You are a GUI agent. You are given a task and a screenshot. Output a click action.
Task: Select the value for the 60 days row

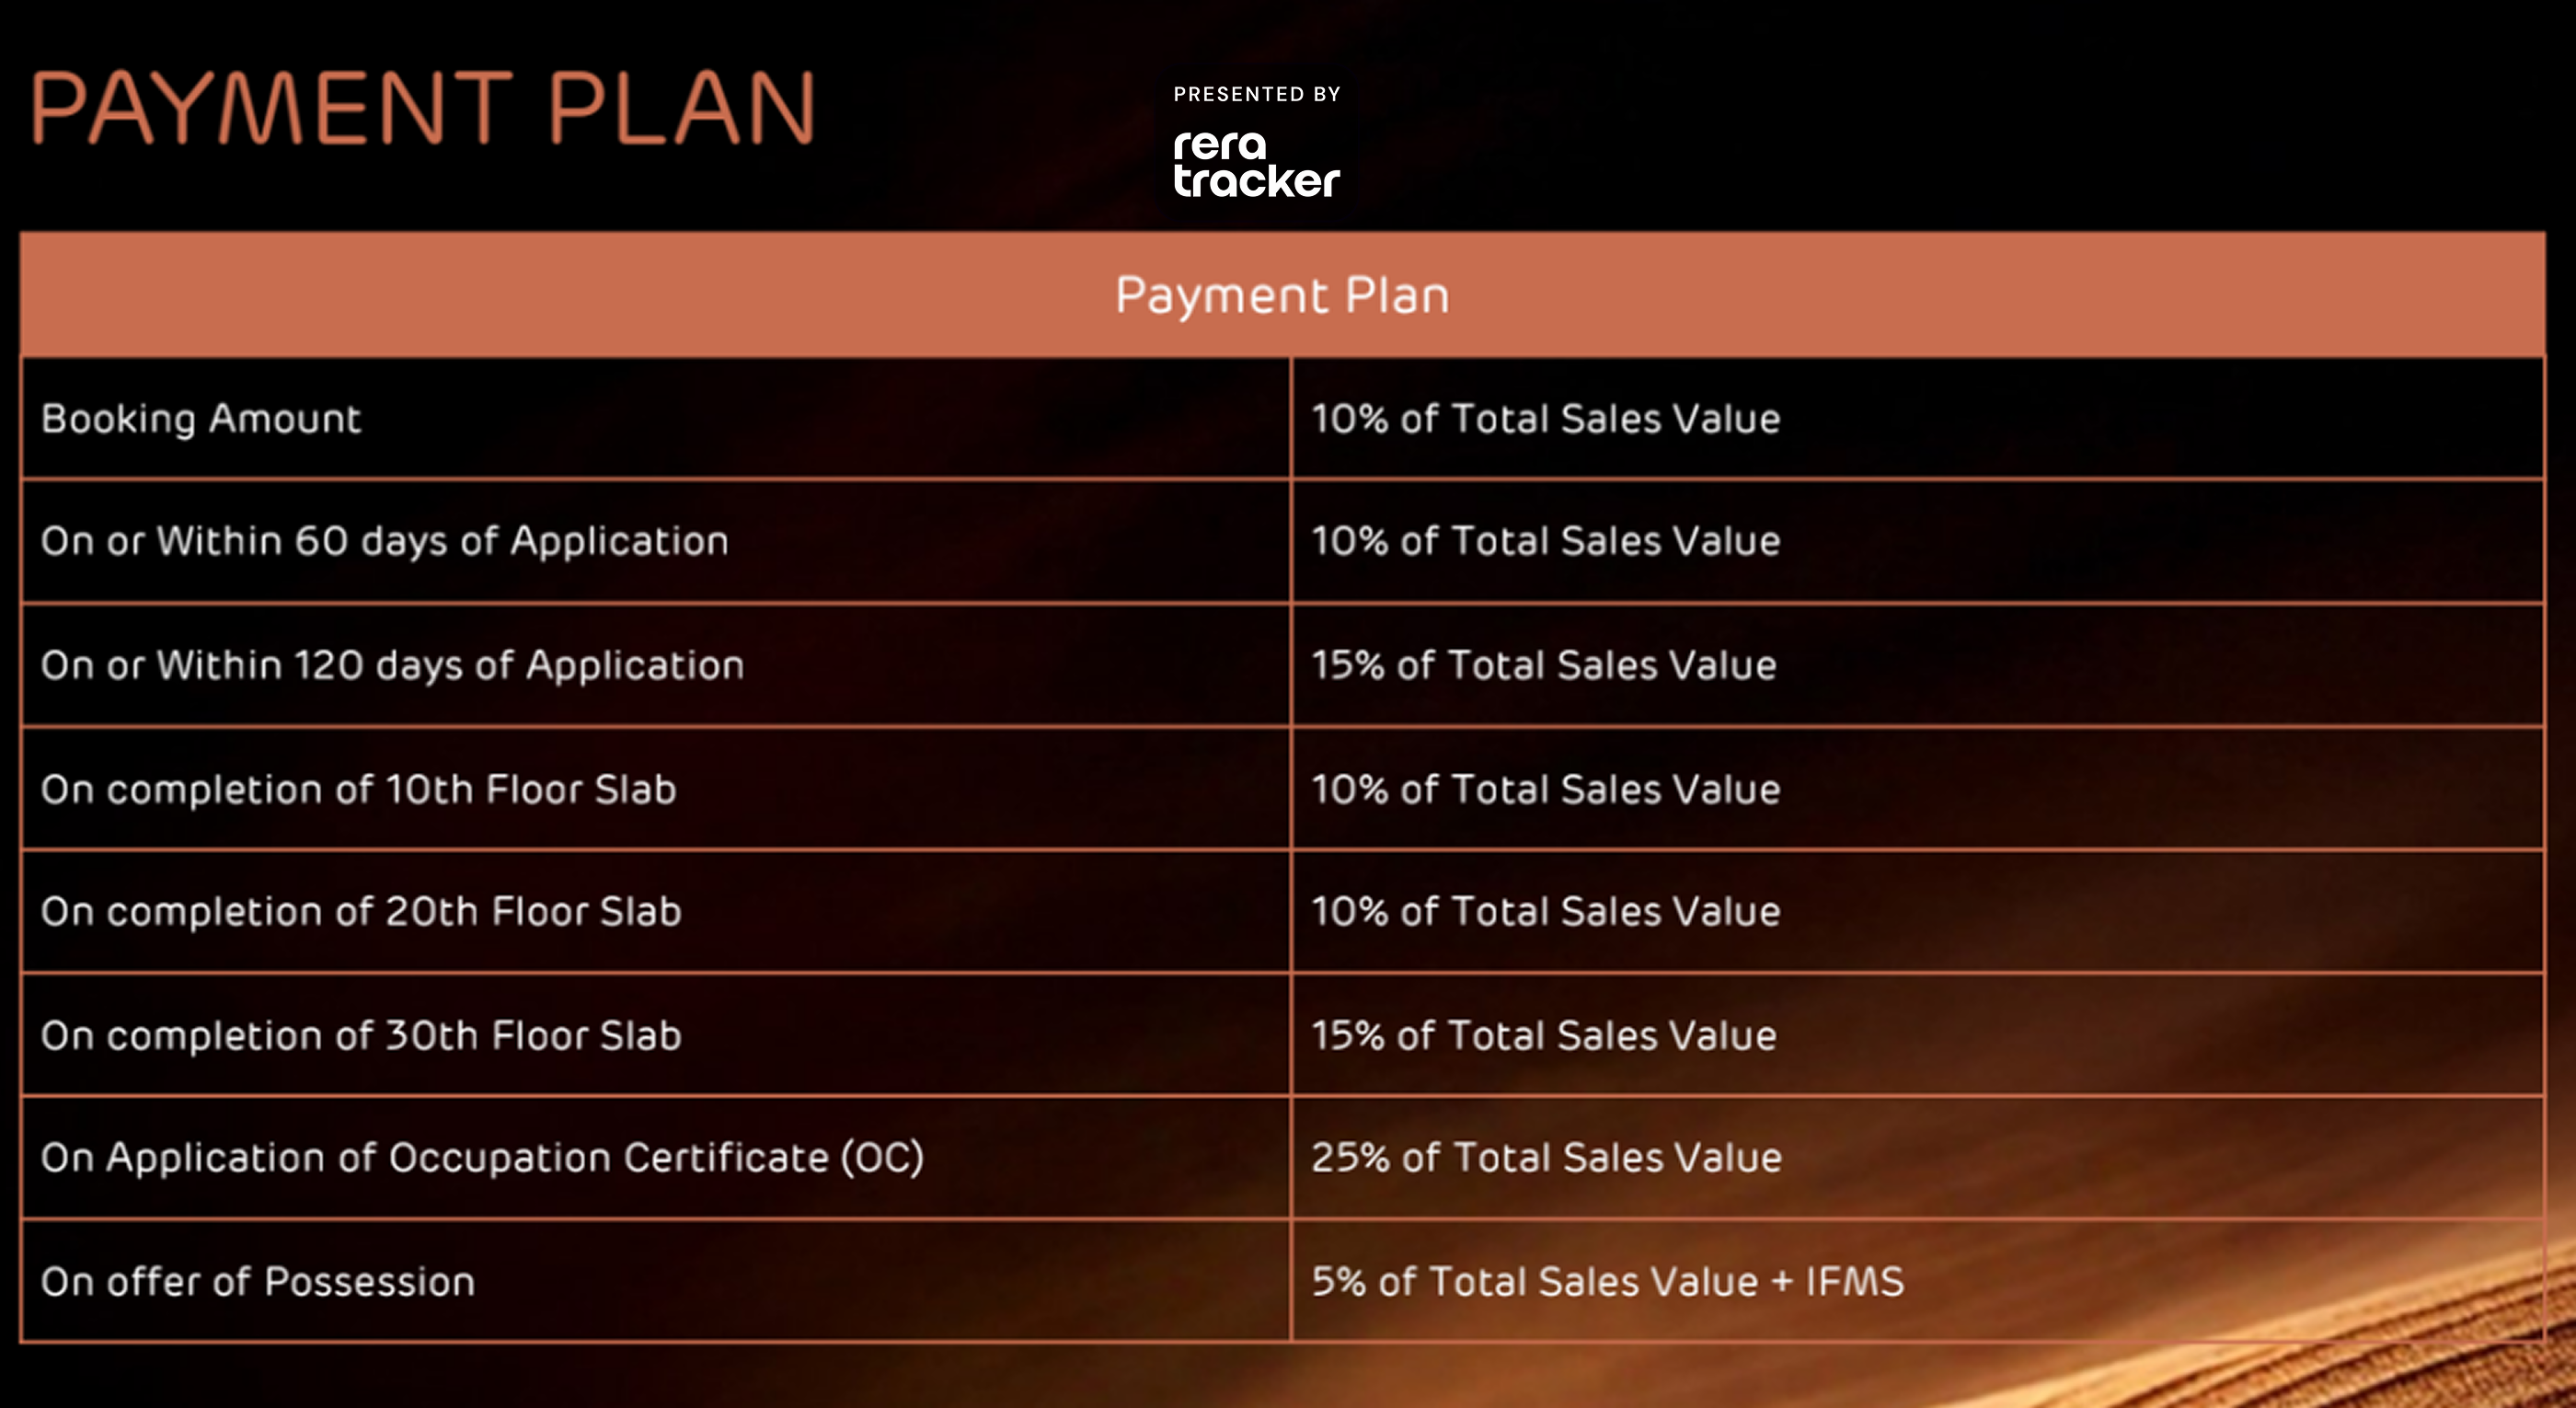1545,541
